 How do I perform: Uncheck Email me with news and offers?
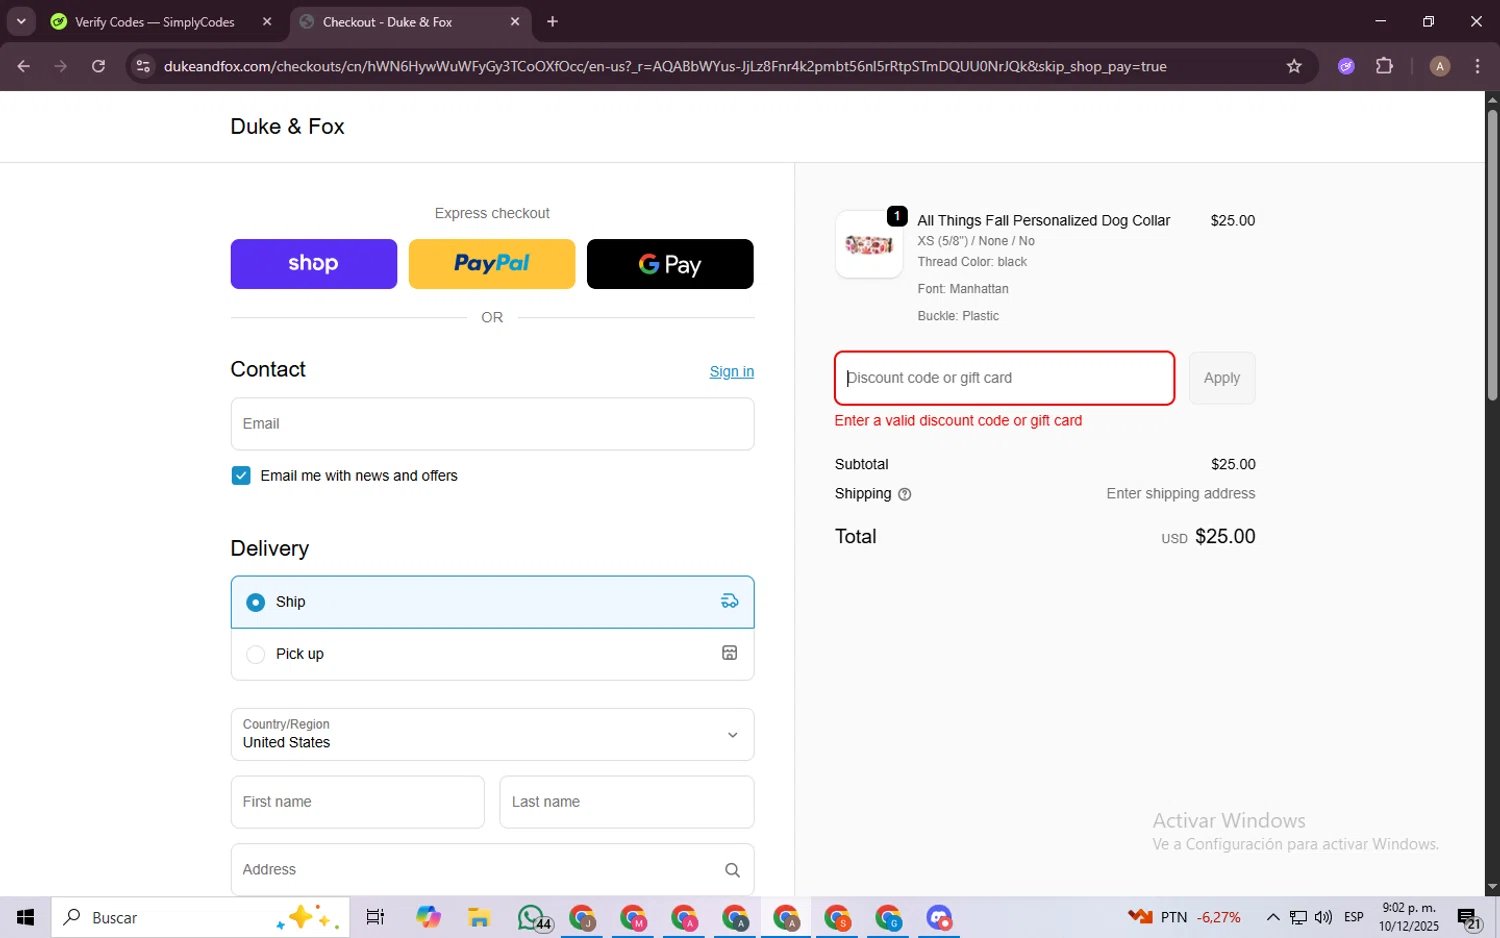click(241, 476)
